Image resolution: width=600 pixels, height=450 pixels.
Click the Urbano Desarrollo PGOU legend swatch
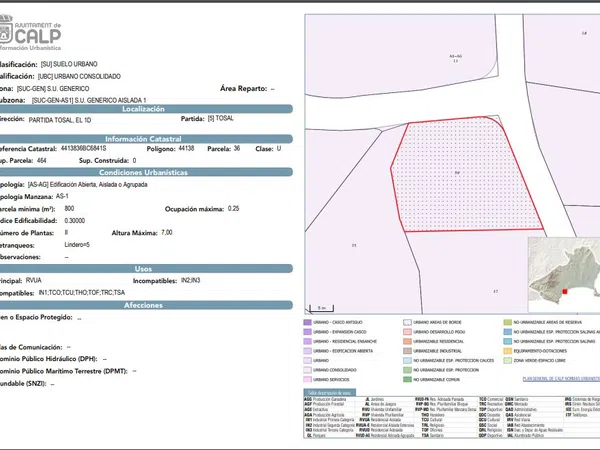pos(408,333)
